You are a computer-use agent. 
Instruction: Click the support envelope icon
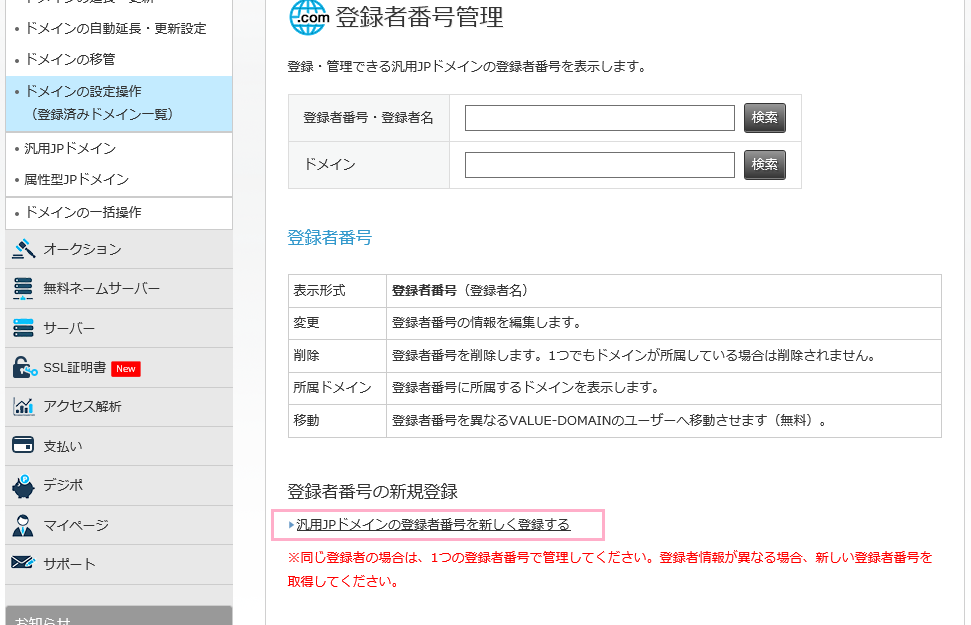click(x=23, y=564)
